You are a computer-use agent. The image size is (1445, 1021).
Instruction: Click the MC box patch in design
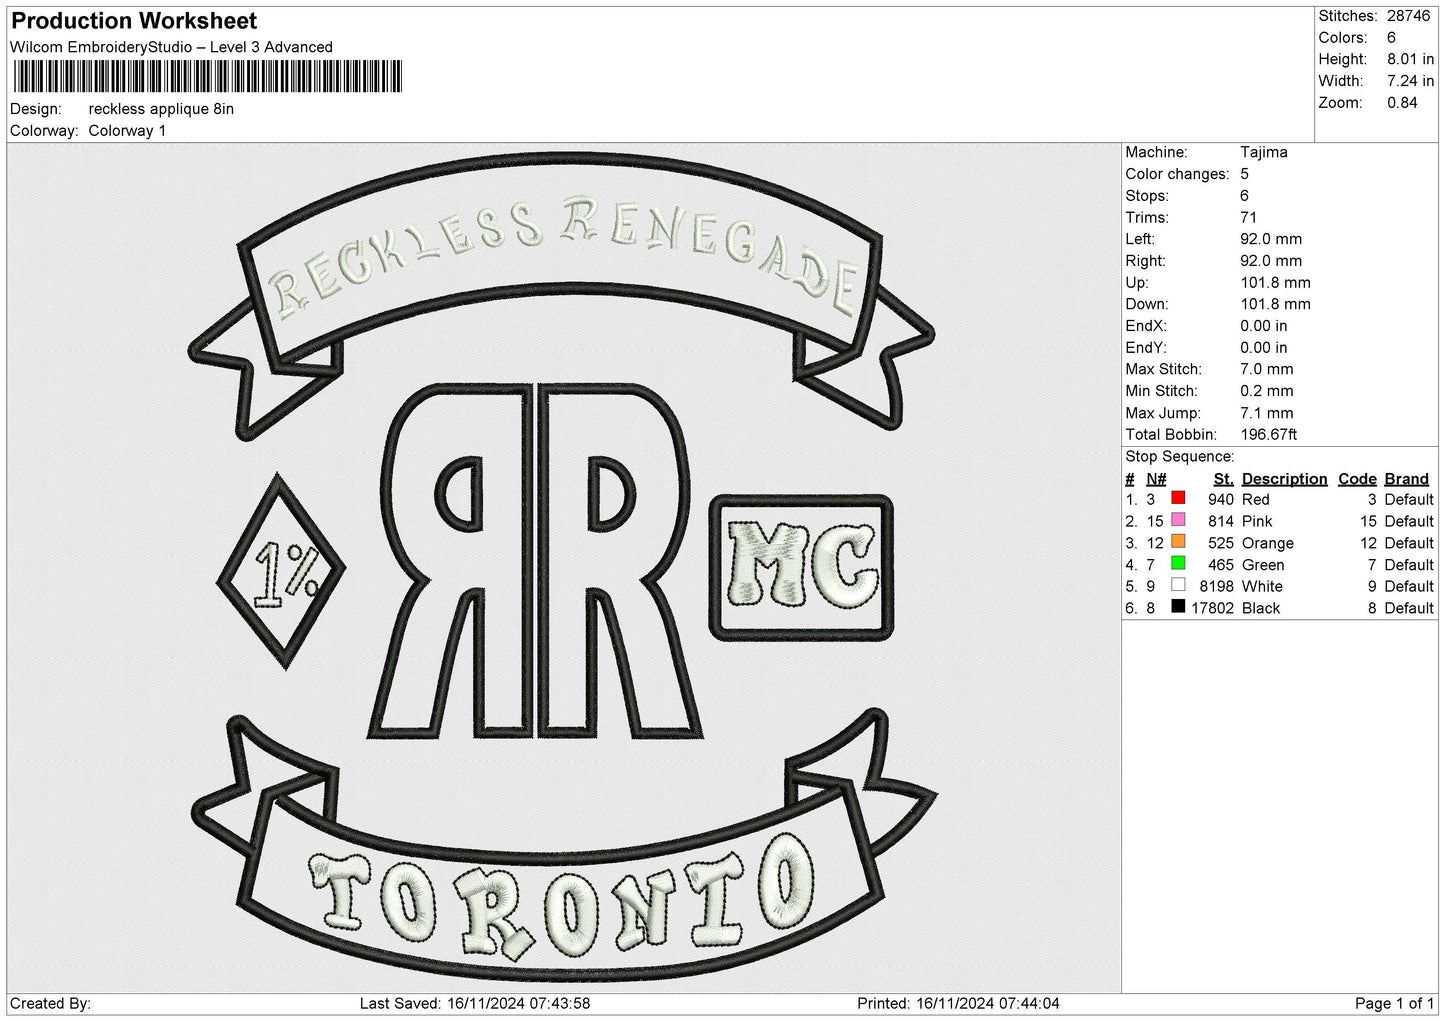pyautogui.click(x=801, y=567)
